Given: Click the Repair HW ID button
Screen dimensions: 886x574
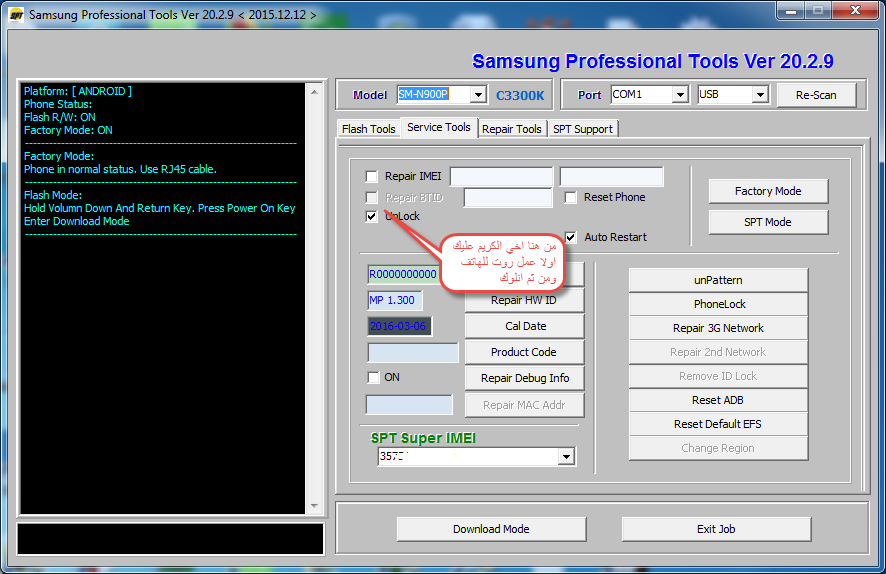Looking at the screenshot, I should [524, 300].
